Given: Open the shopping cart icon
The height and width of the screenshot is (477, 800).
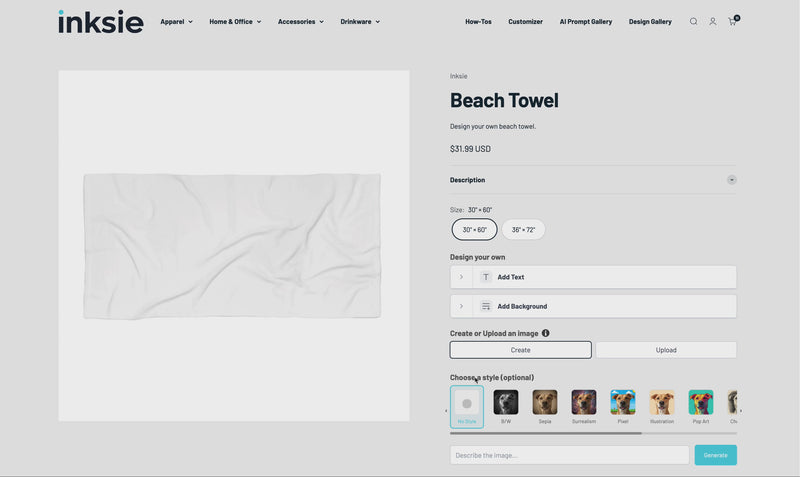Looking at the screenshot, I should [x=732, y=21].
